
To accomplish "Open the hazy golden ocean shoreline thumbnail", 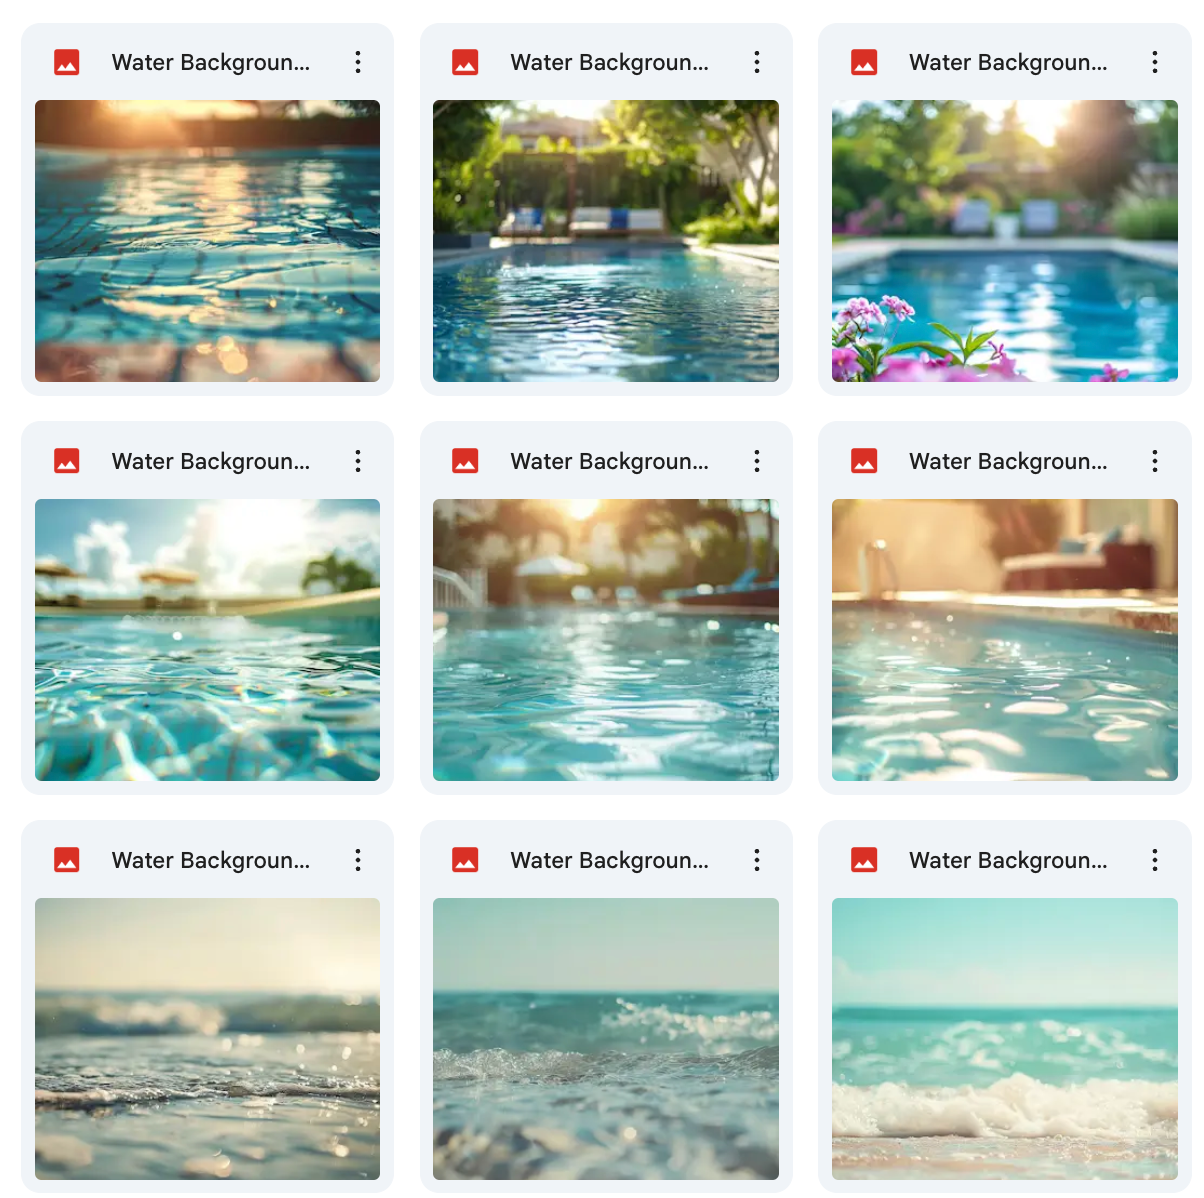I will click(207, 1039).
